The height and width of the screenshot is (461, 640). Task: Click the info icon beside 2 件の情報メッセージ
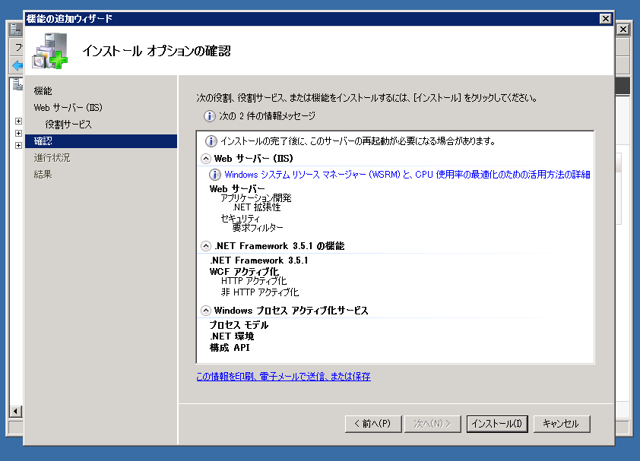[209, 116]
